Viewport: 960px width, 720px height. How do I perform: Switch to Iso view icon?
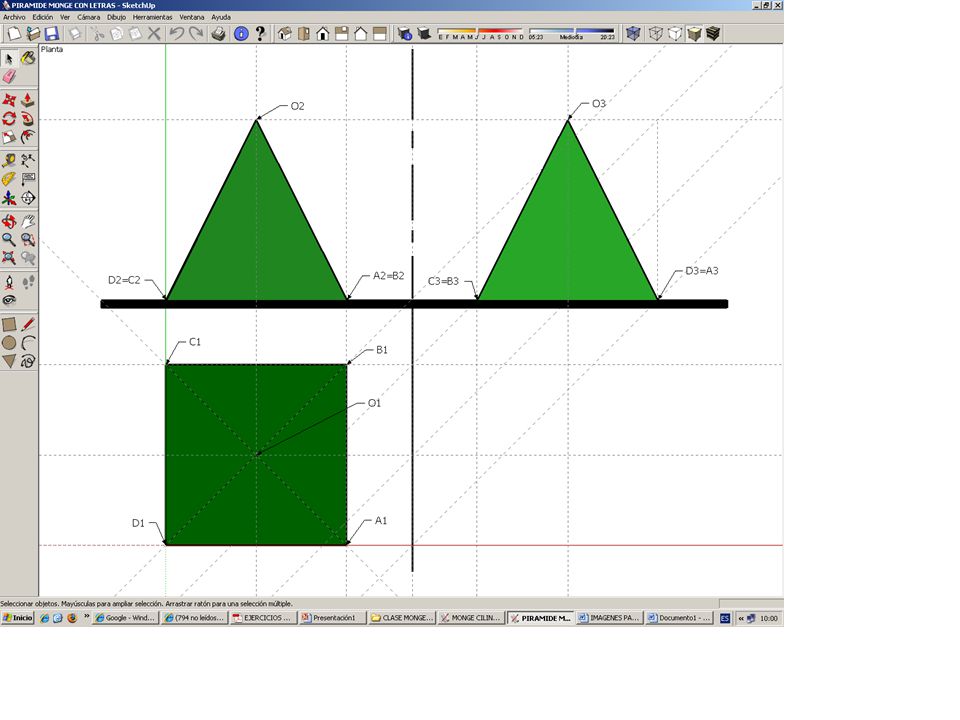click(x=284, y=34)
